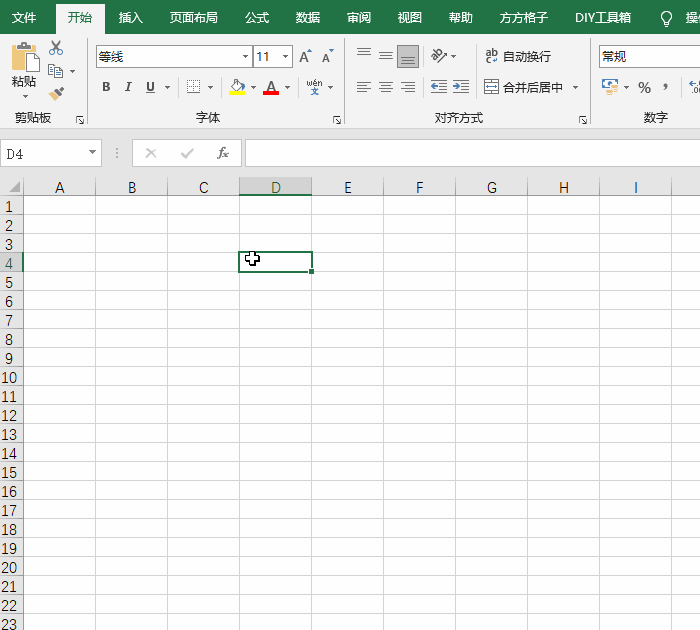Apply the borders icon

click(193, 87)
